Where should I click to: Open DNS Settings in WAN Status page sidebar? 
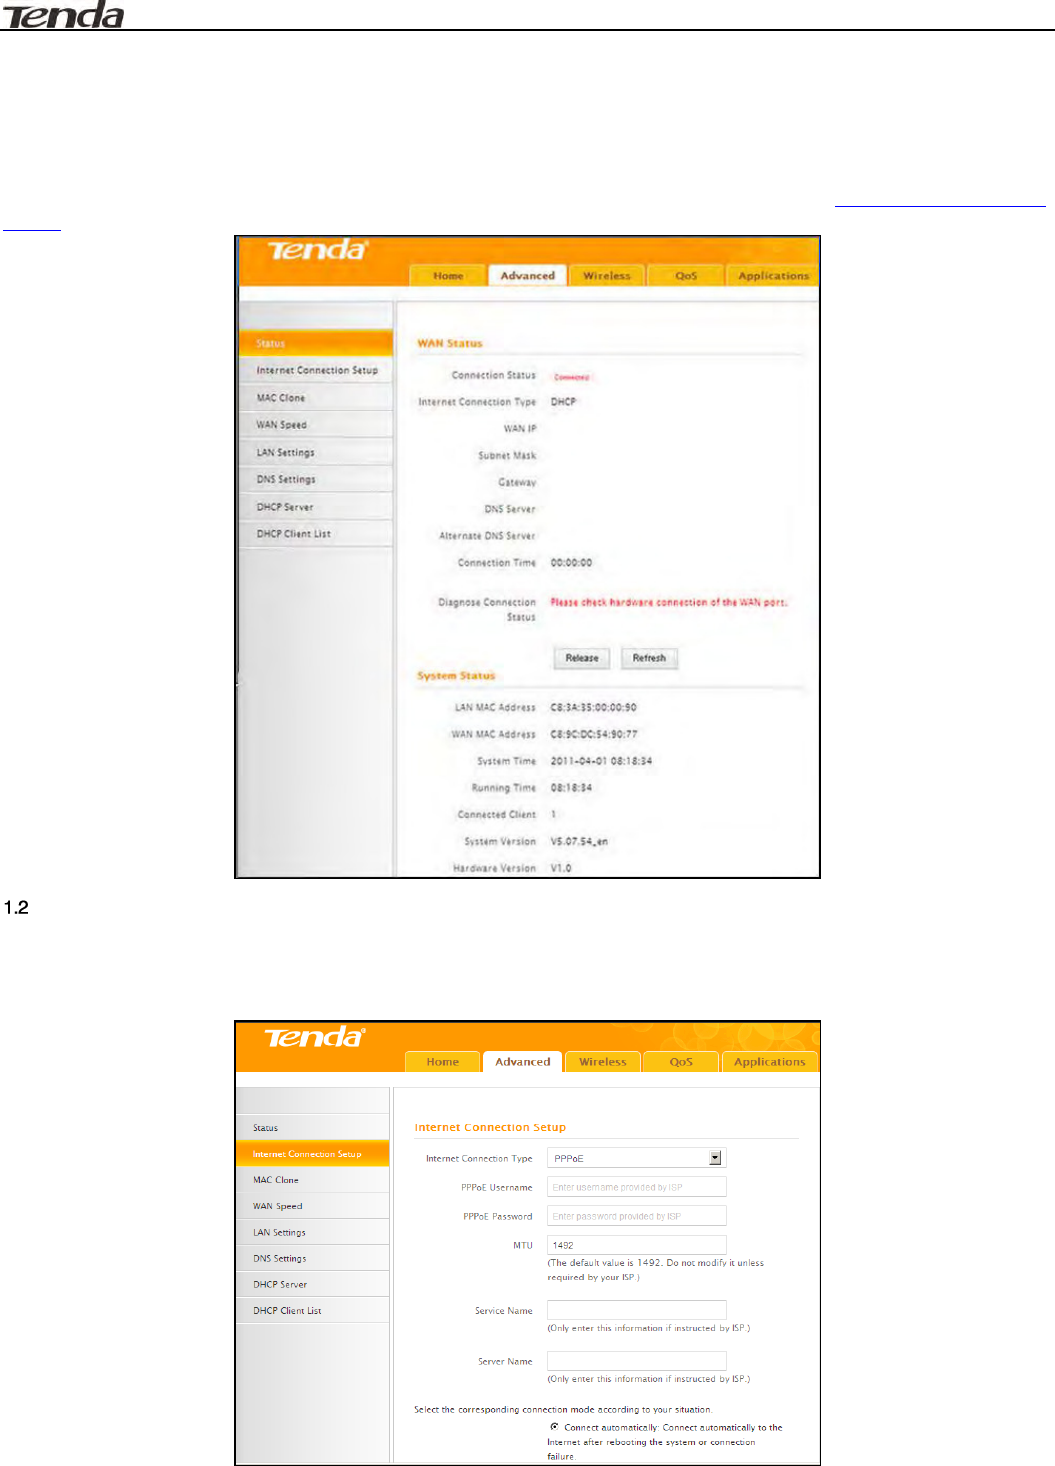316,479
